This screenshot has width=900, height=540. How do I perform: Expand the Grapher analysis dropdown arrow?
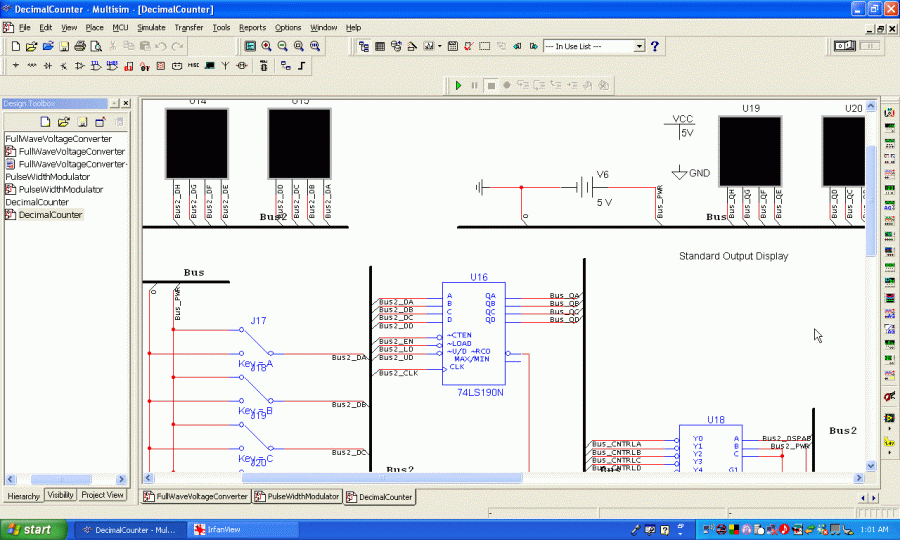(440, 46)
